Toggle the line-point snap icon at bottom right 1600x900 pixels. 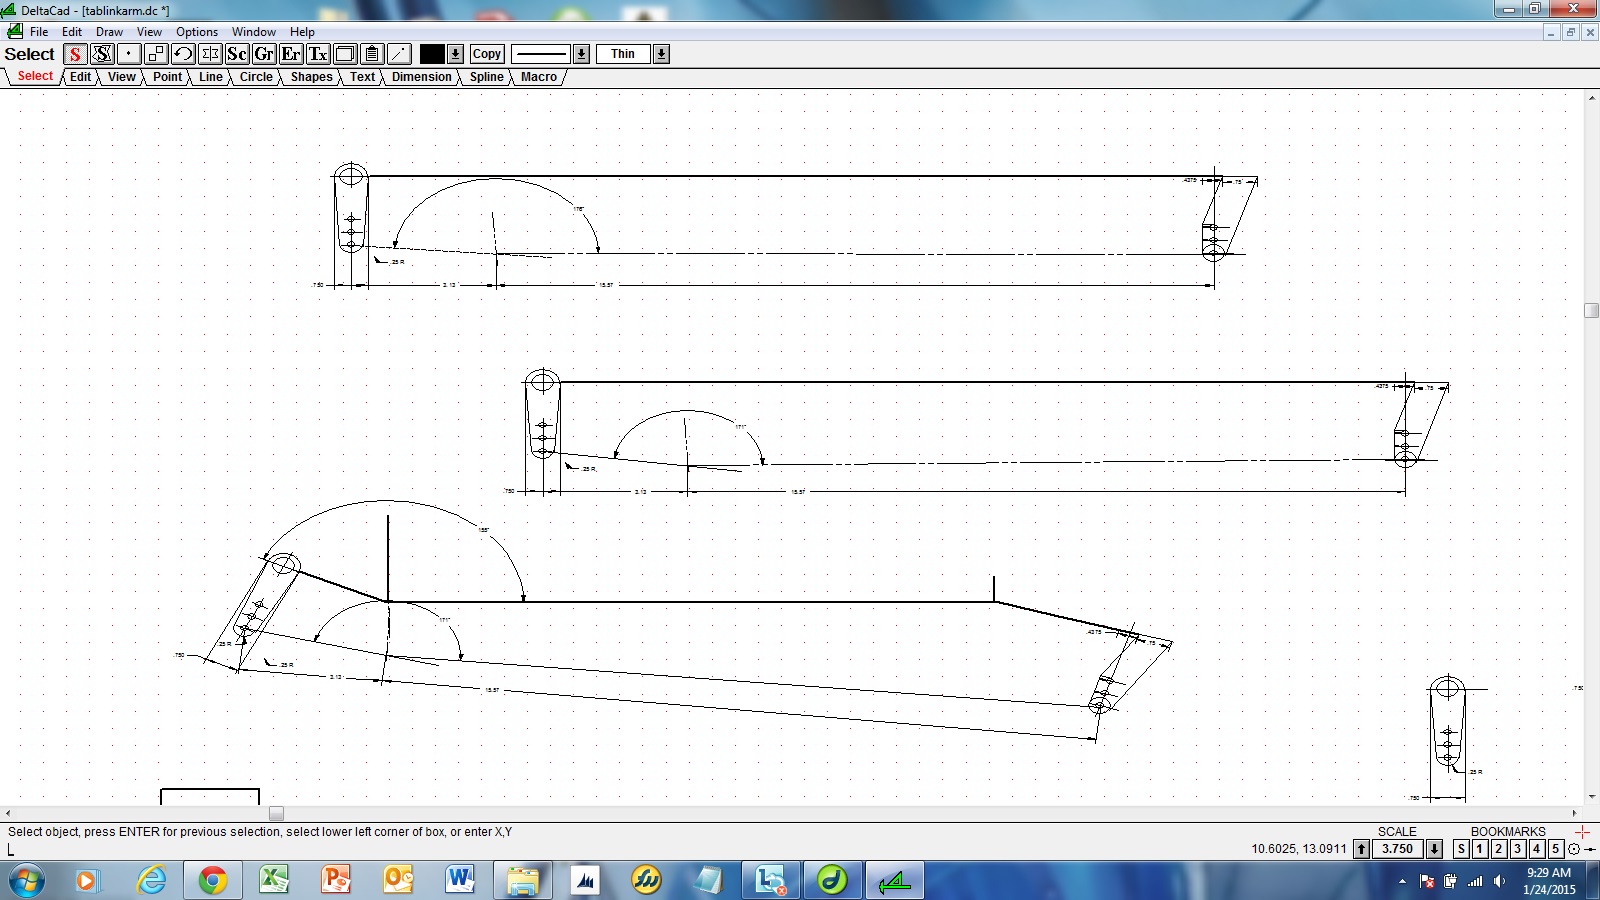click(x=1589, y=849)
